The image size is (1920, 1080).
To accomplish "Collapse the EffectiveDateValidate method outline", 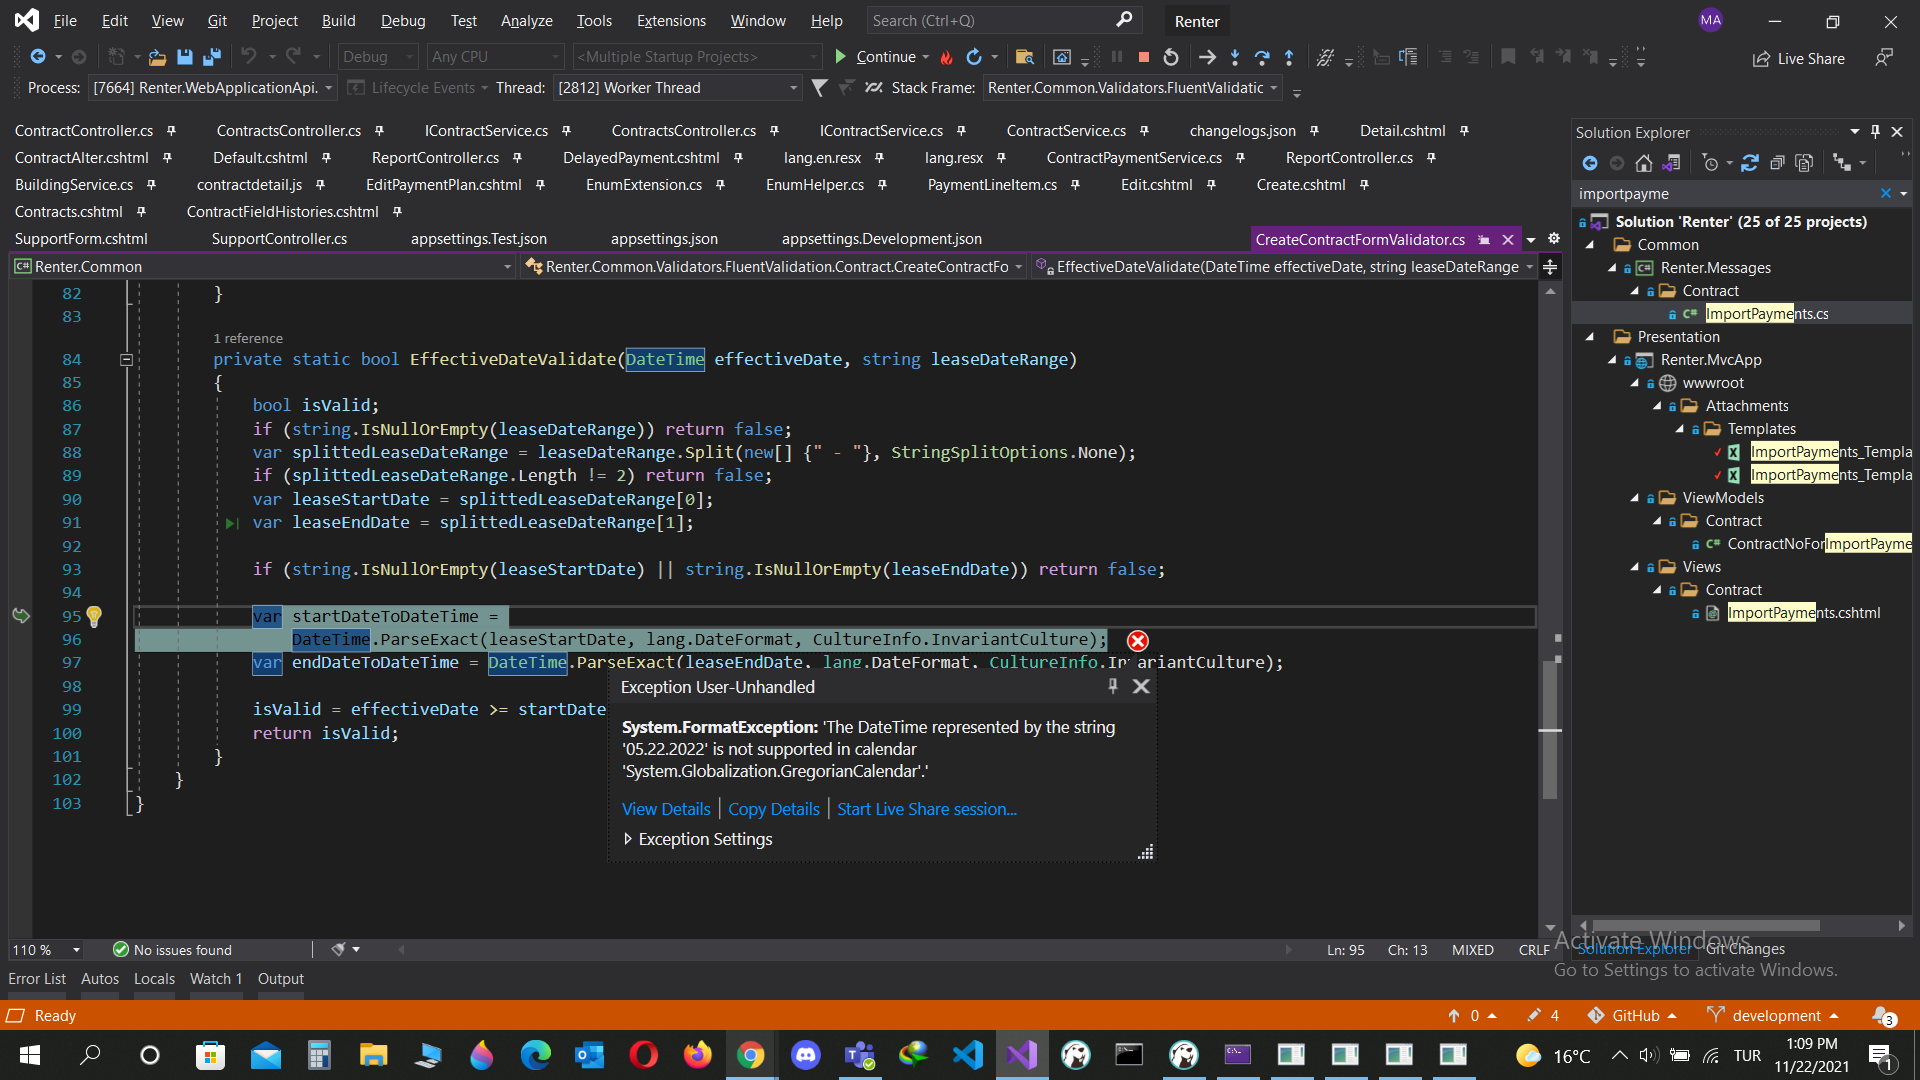I will 126,360.
